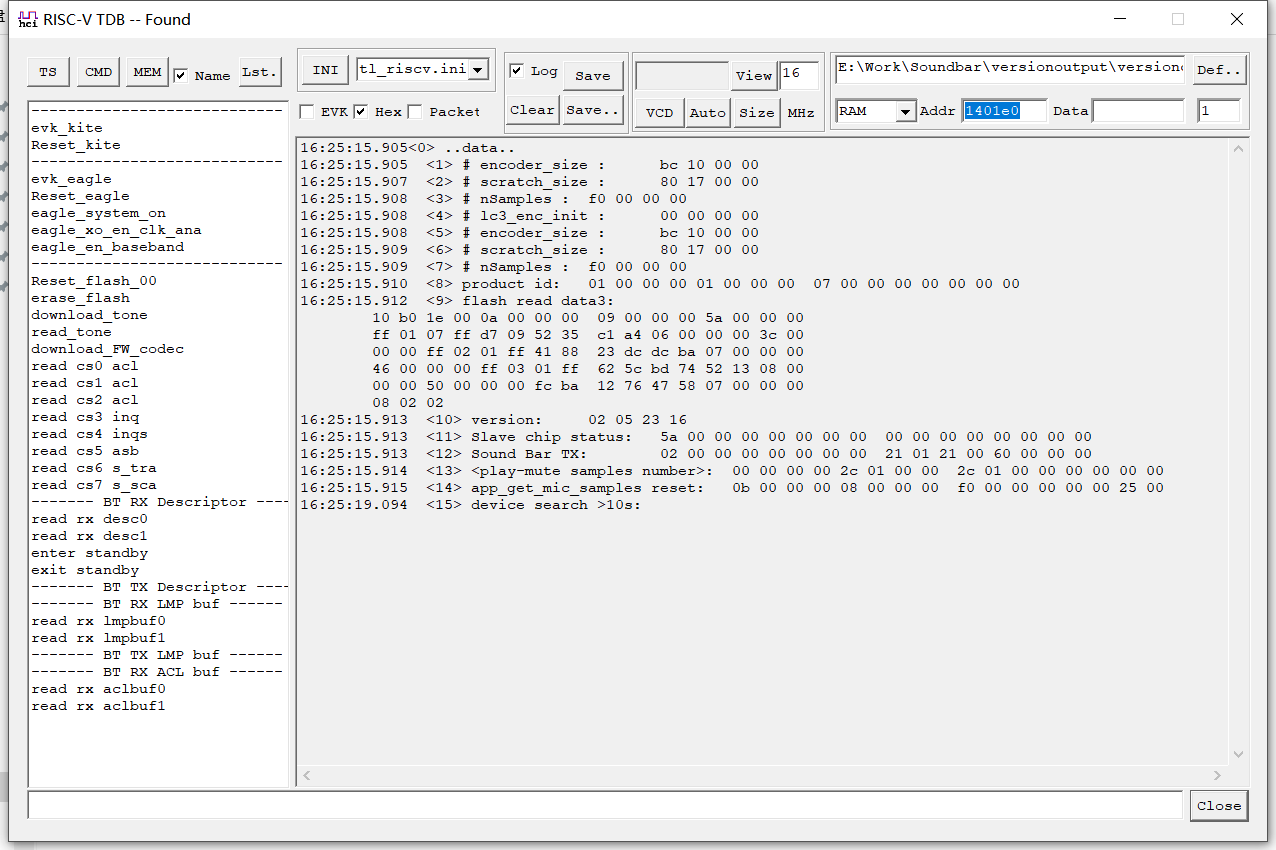This screenshot has width=1276, height=850.
Task: Click the Def.. defaults button
Action: tap(1219, 70)
